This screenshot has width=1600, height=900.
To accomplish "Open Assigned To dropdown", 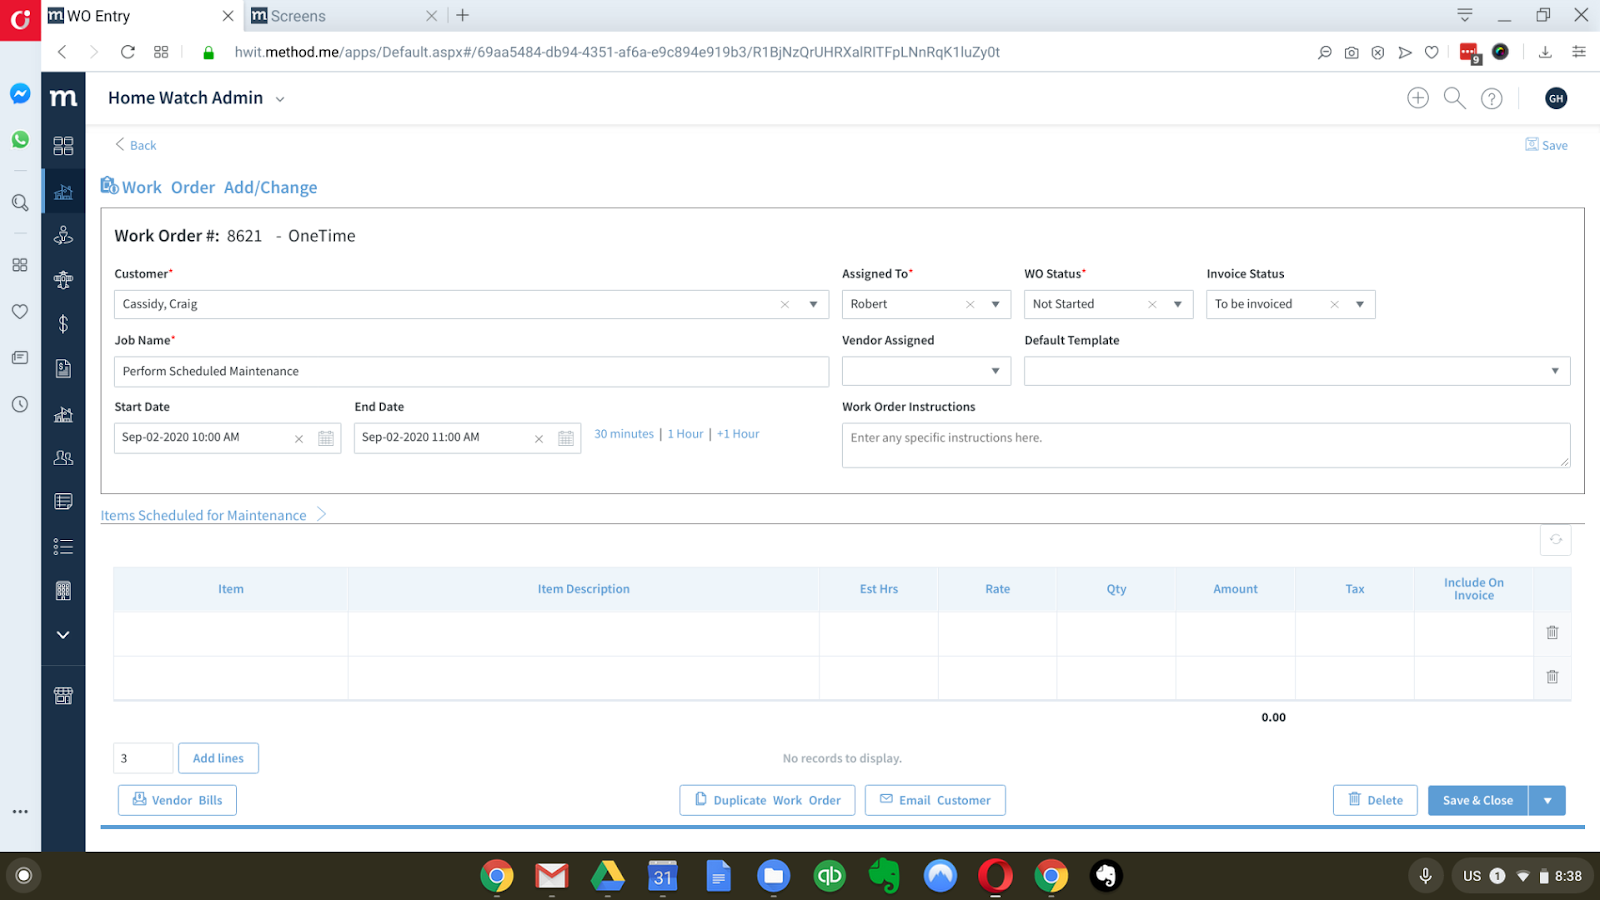I will click(995, 305).
